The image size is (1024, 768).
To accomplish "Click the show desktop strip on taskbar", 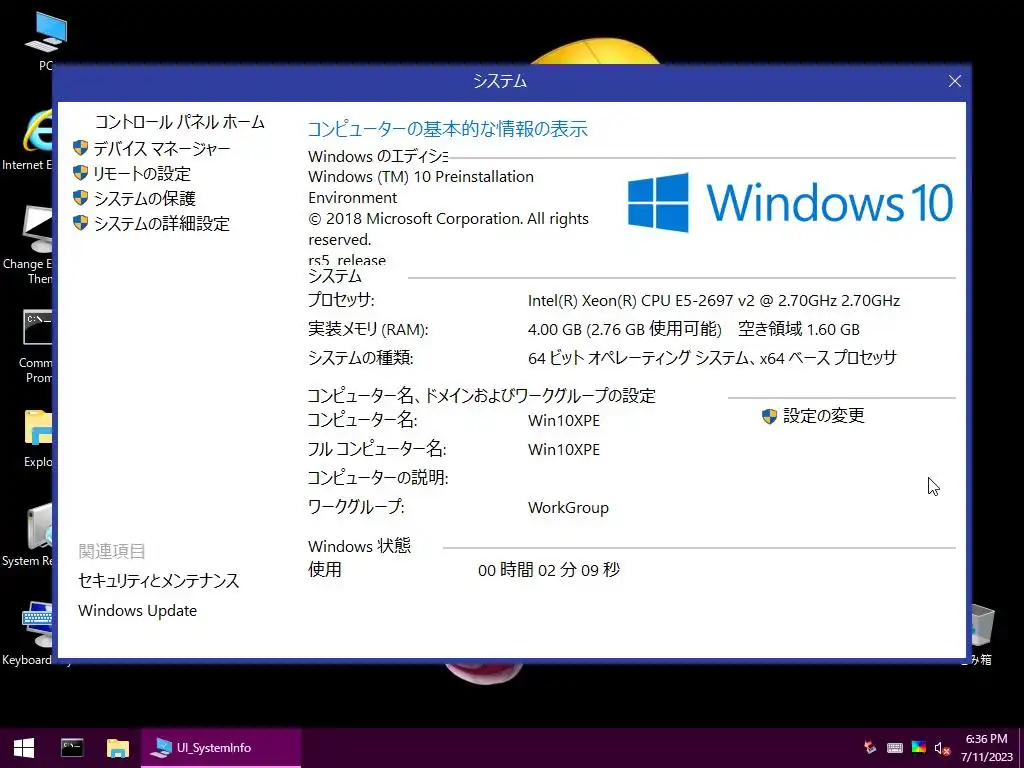I will click(1021, 748).
